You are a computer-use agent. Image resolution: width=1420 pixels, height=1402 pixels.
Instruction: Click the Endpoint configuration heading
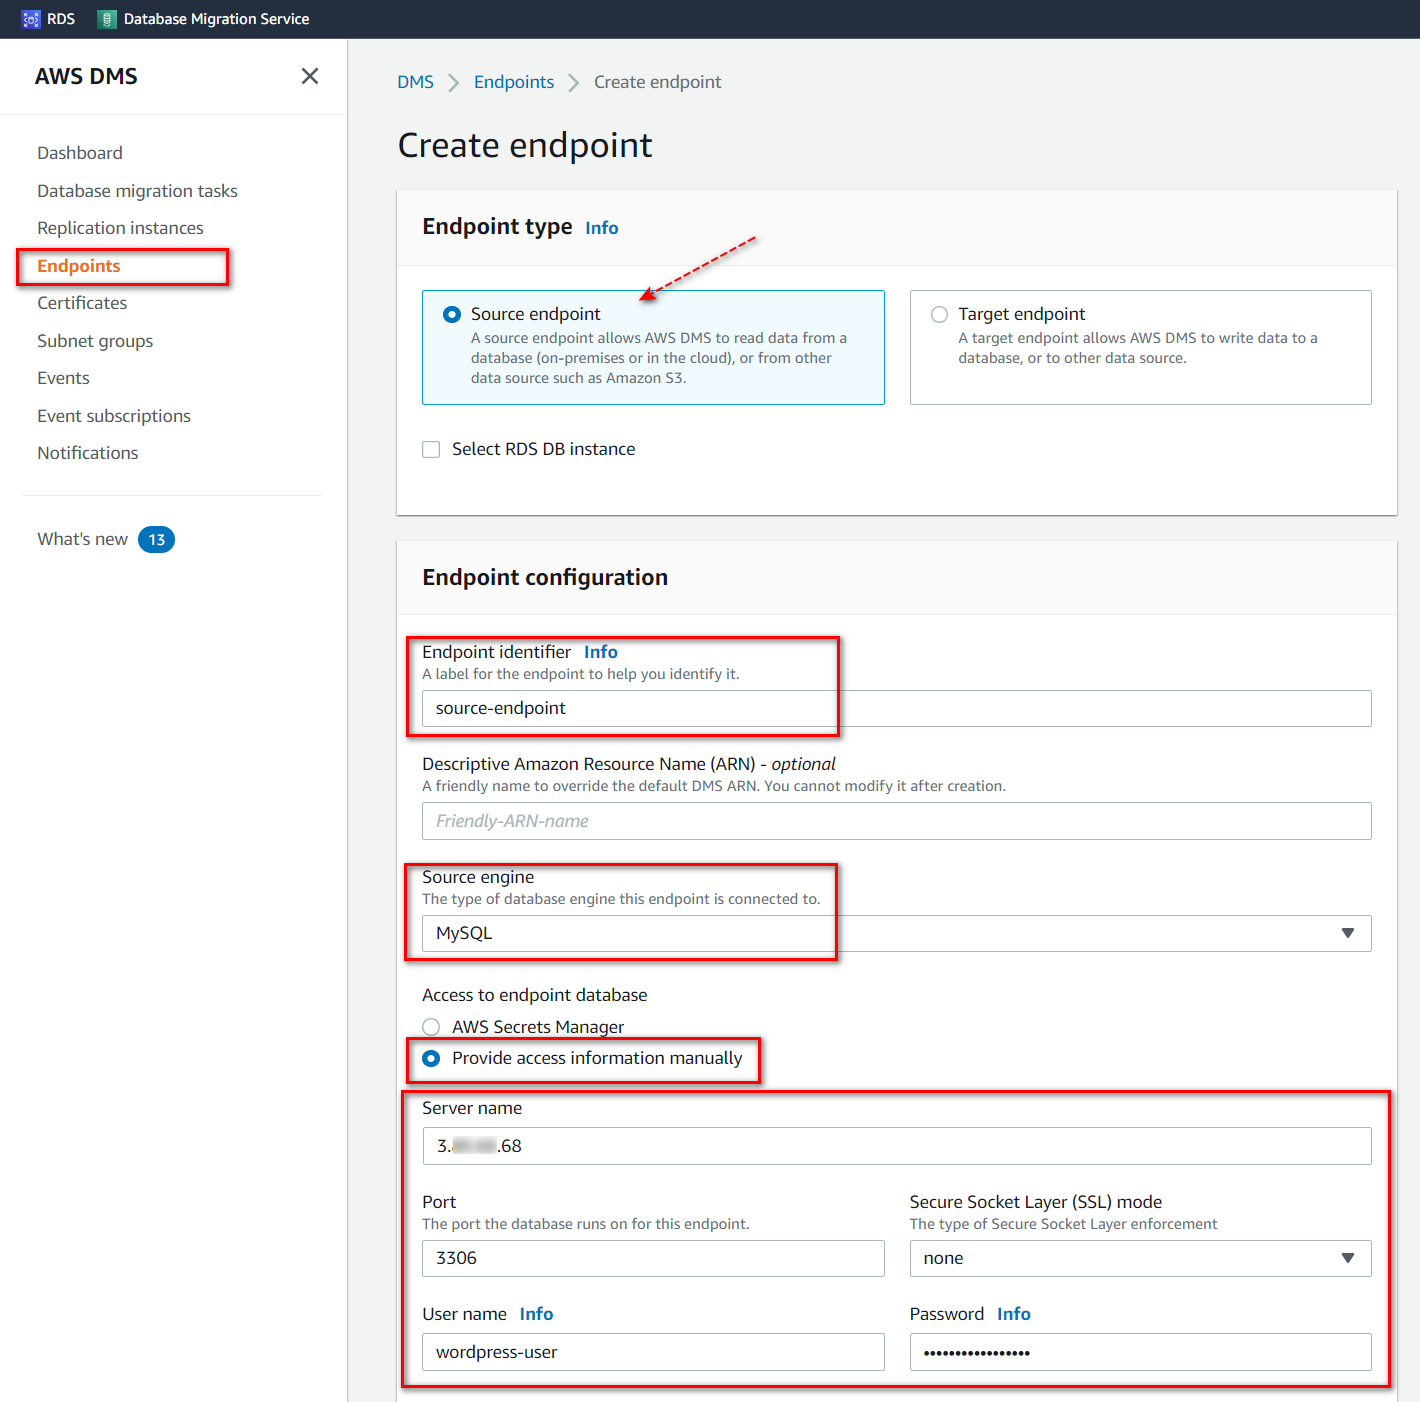click(x=545, y=578)
